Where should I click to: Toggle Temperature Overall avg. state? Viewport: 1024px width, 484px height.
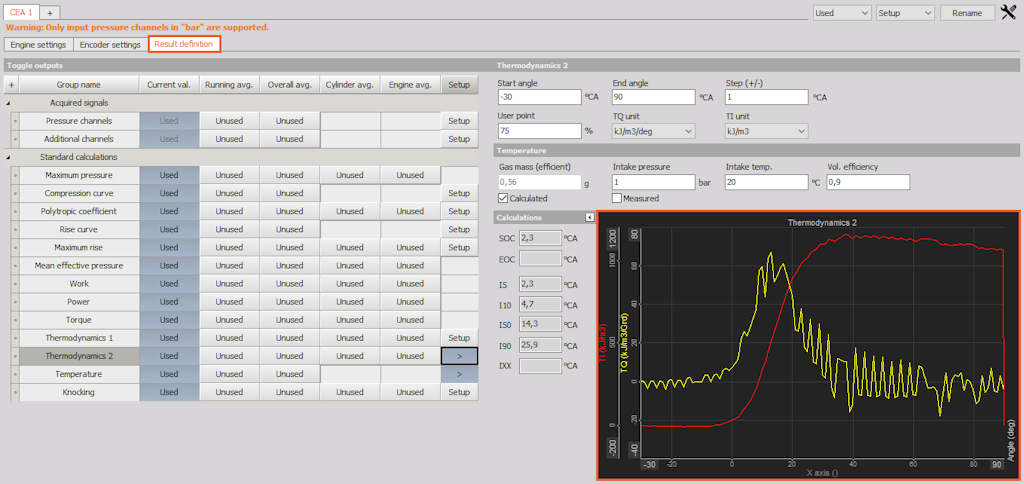(289, 374)
